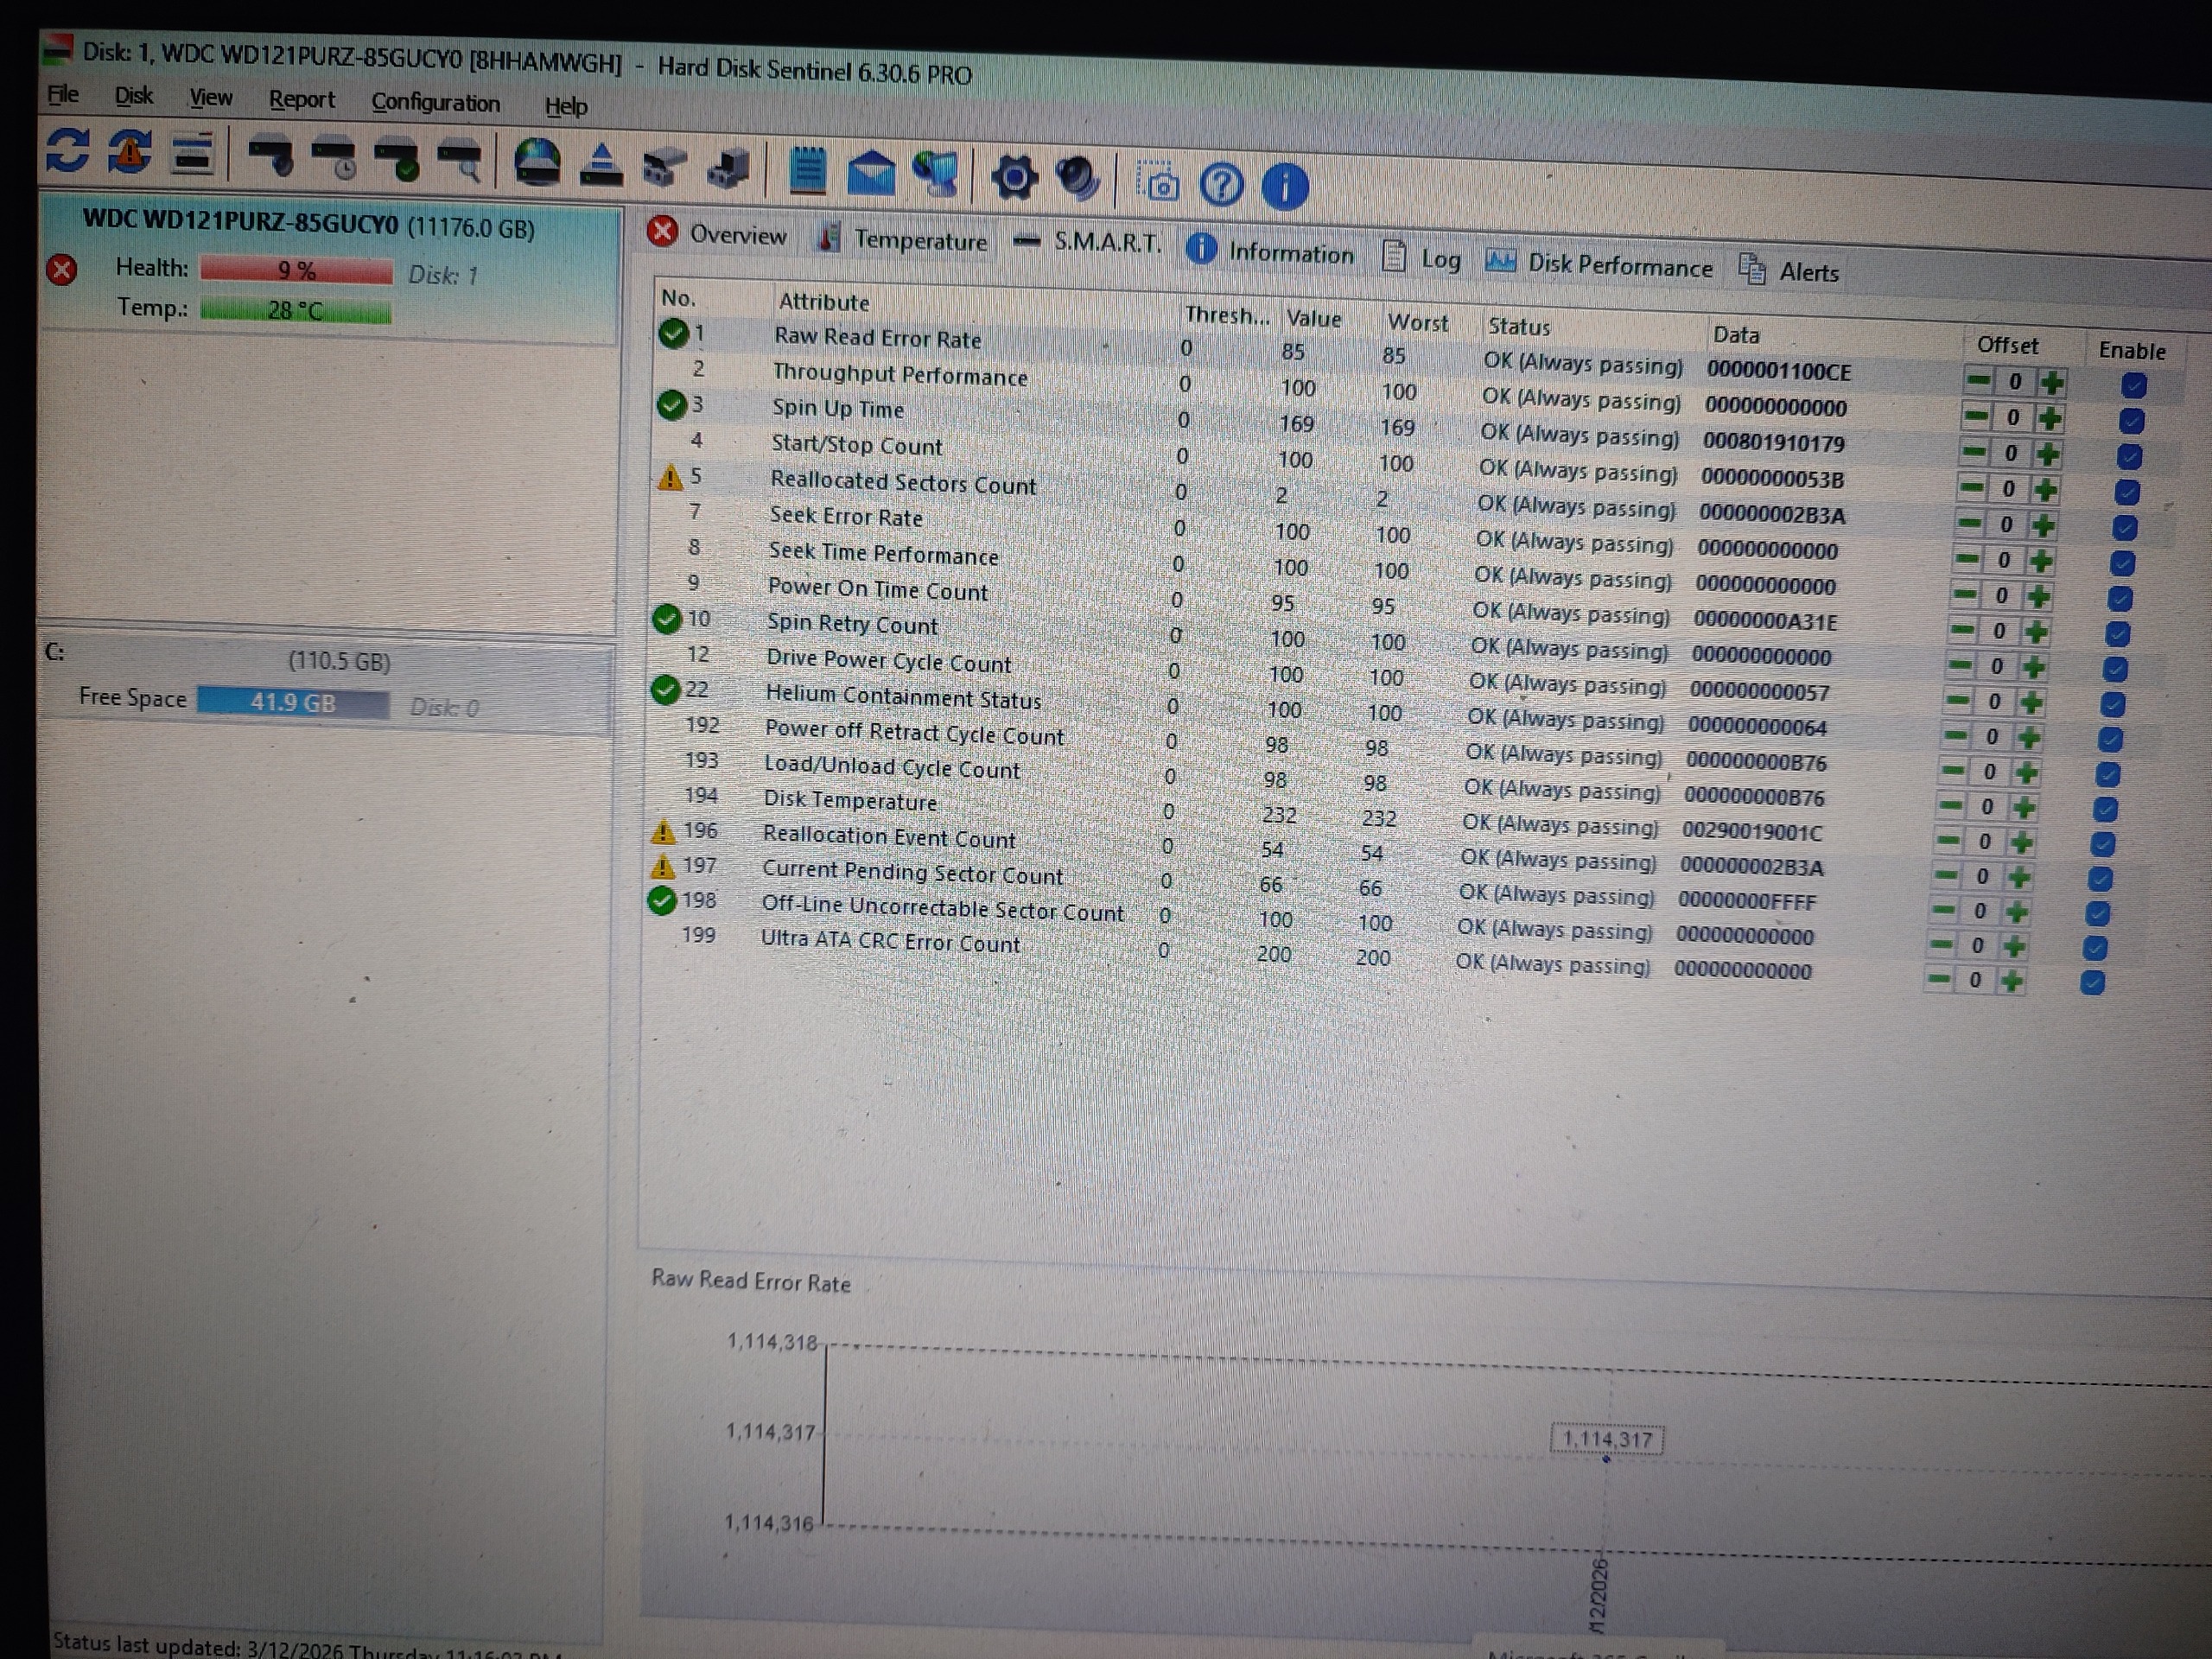This screenshot has width=2212, height=1659.
Task: Switch to the Log tab
Action: [x=1421, y=259]
